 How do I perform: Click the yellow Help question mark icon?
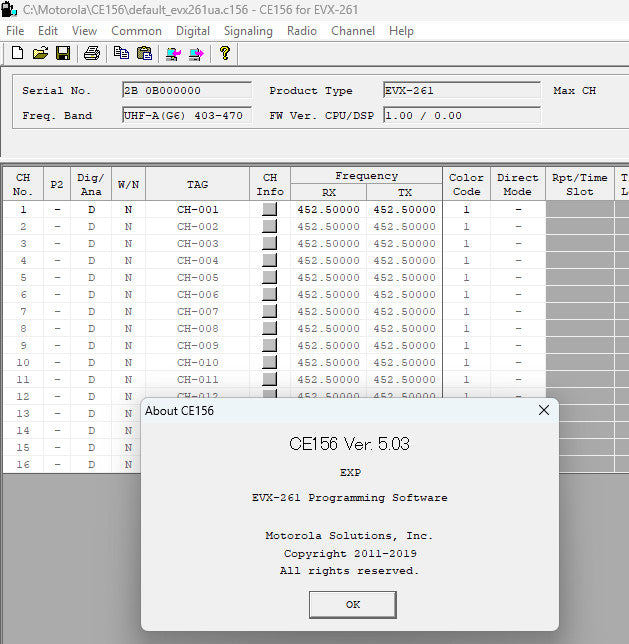[225, 53]
